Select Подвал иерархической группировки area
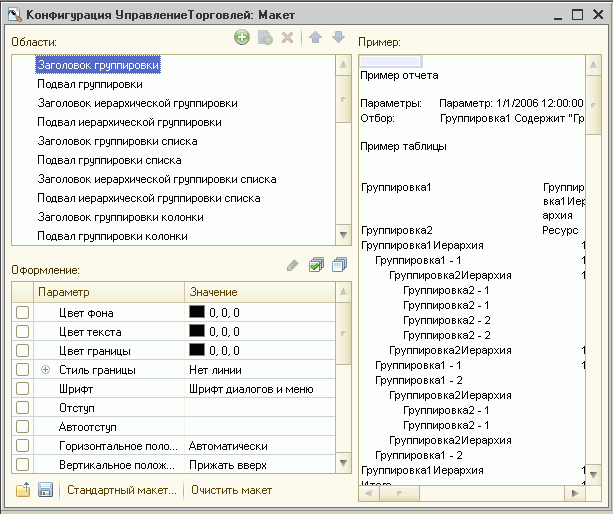 (x=129, y=122)
